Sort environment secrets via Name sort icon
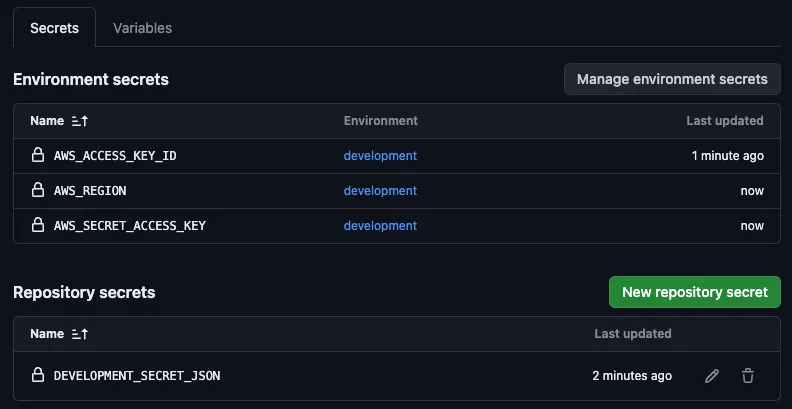The height and width of the screenshot is (409, 792). [80, 121]
